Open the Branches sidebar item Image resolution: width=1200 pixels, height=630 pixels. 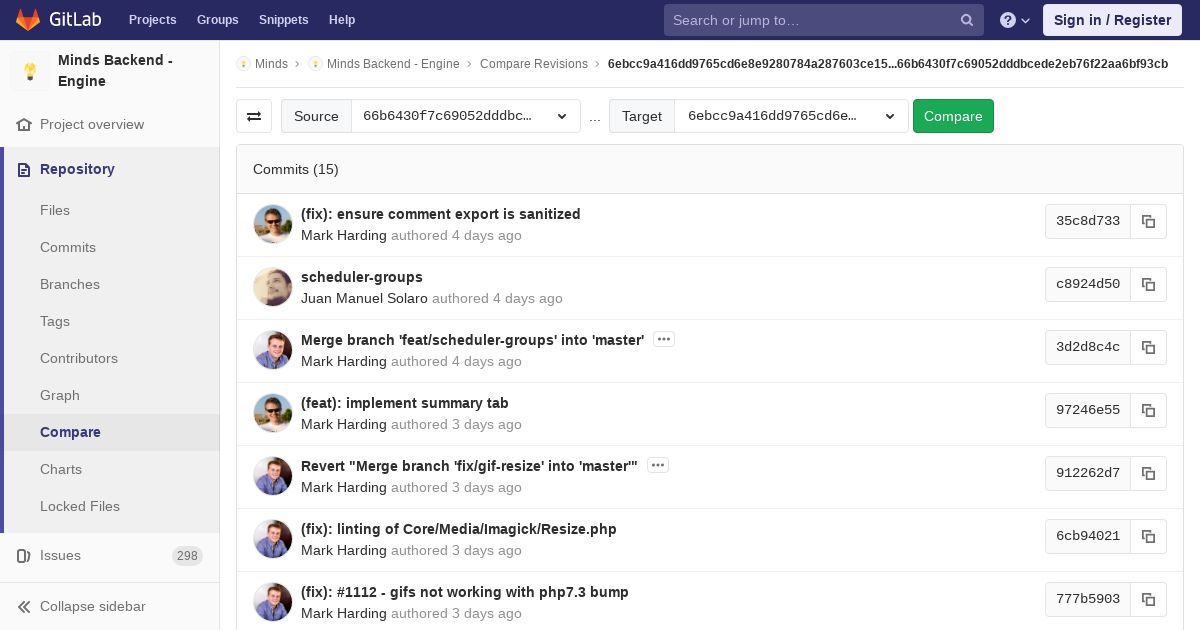(70, 284)
